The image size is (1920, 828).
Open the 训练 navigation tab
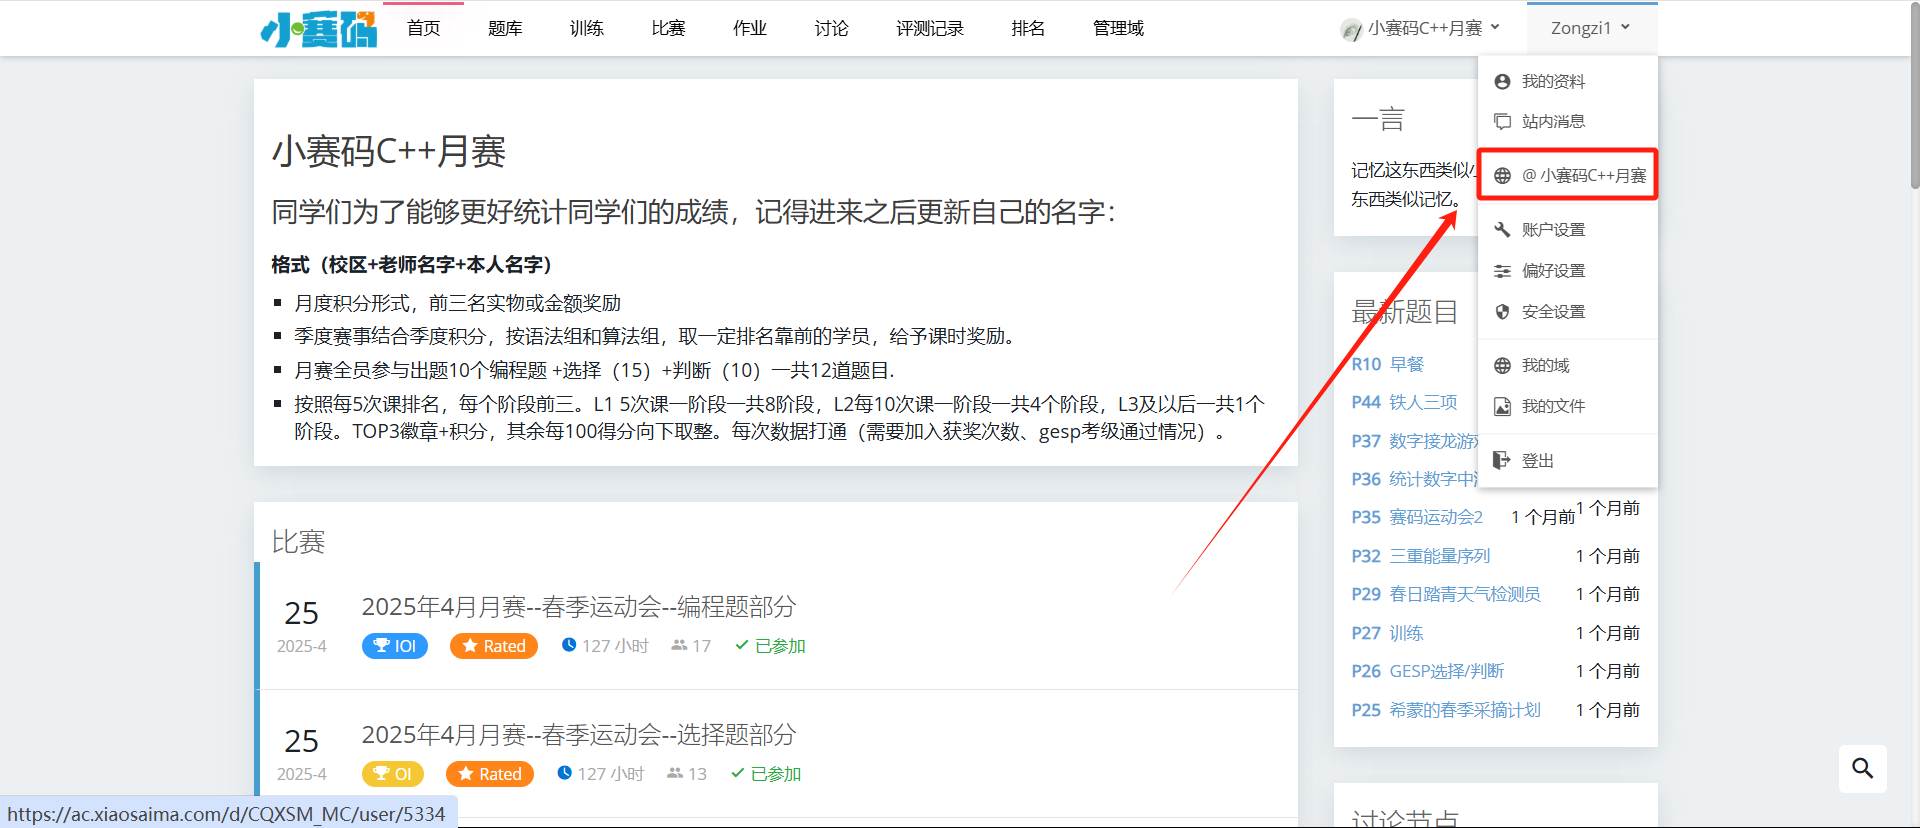tap(587, 28)
